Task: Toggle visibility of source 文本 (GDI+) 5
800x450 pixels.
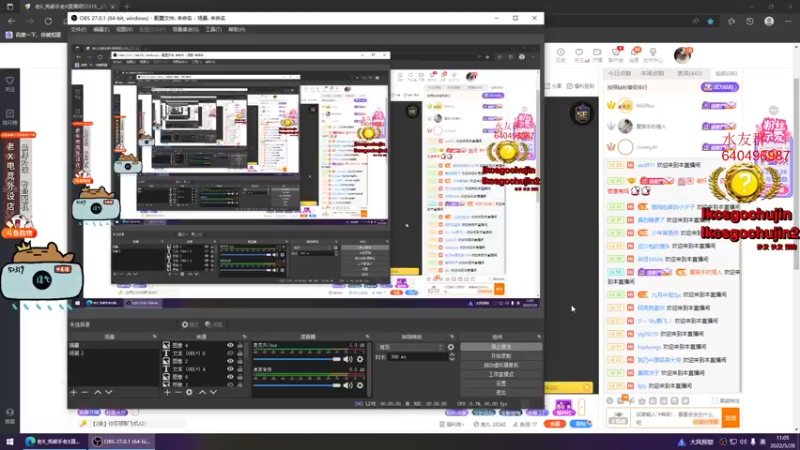Action: pyautogui.click(x=230, y=353)
